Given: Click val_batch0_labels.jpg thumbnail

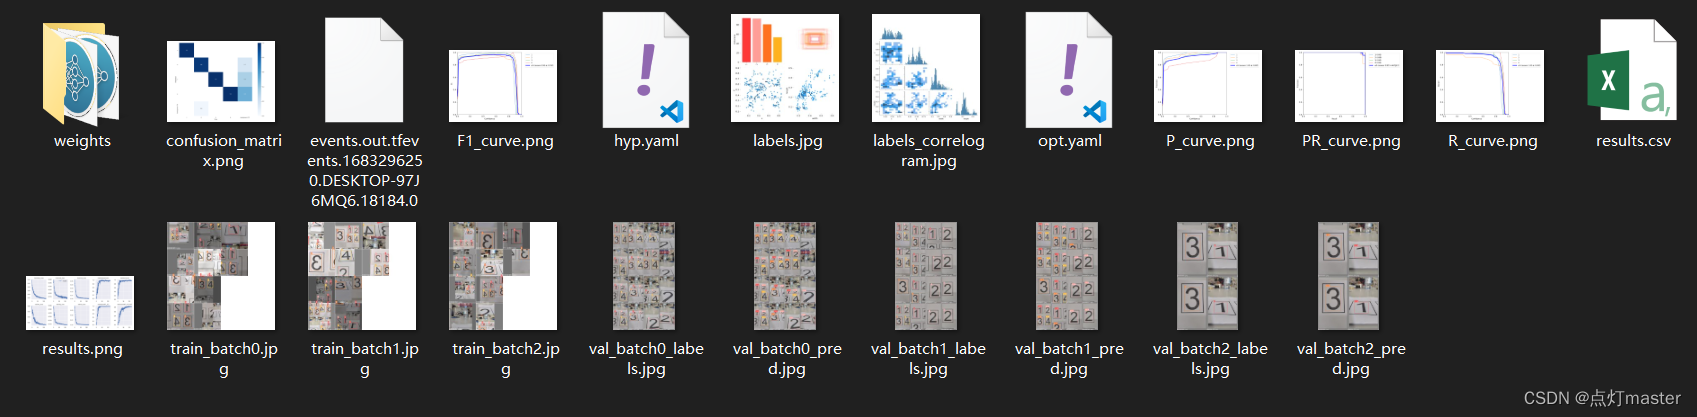Looking at the screenshot, I should point(644,276).
